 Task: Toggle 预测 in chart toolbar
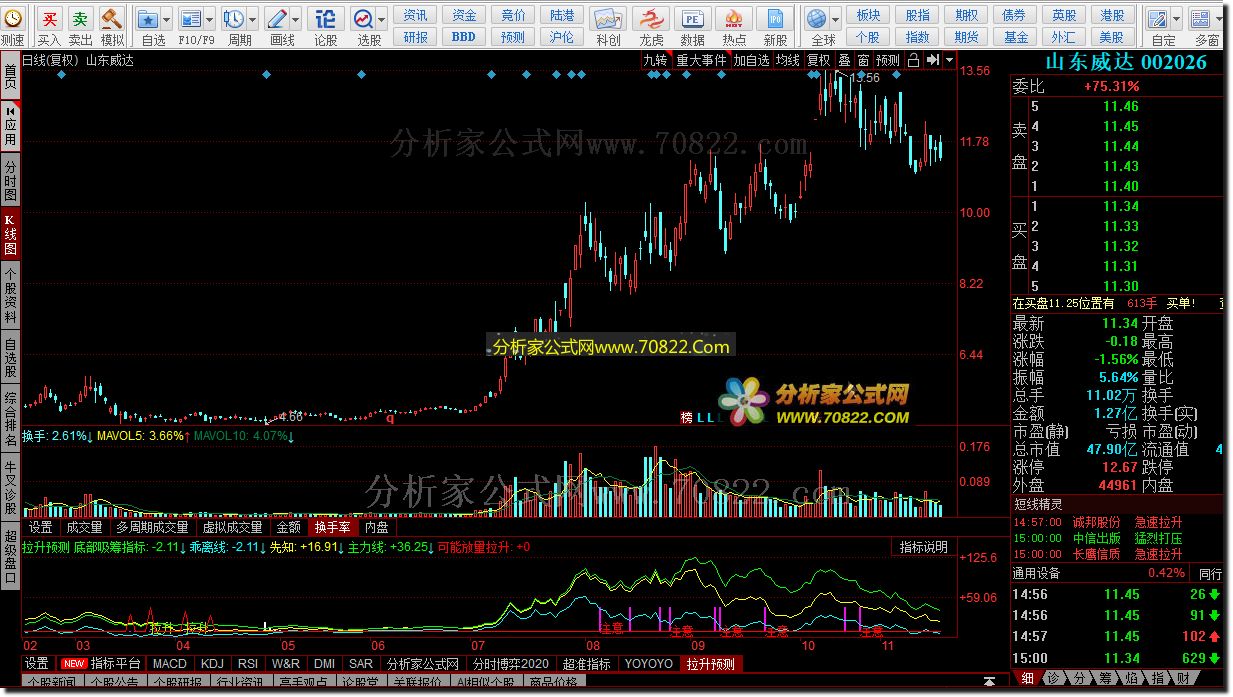coord(888,60)
